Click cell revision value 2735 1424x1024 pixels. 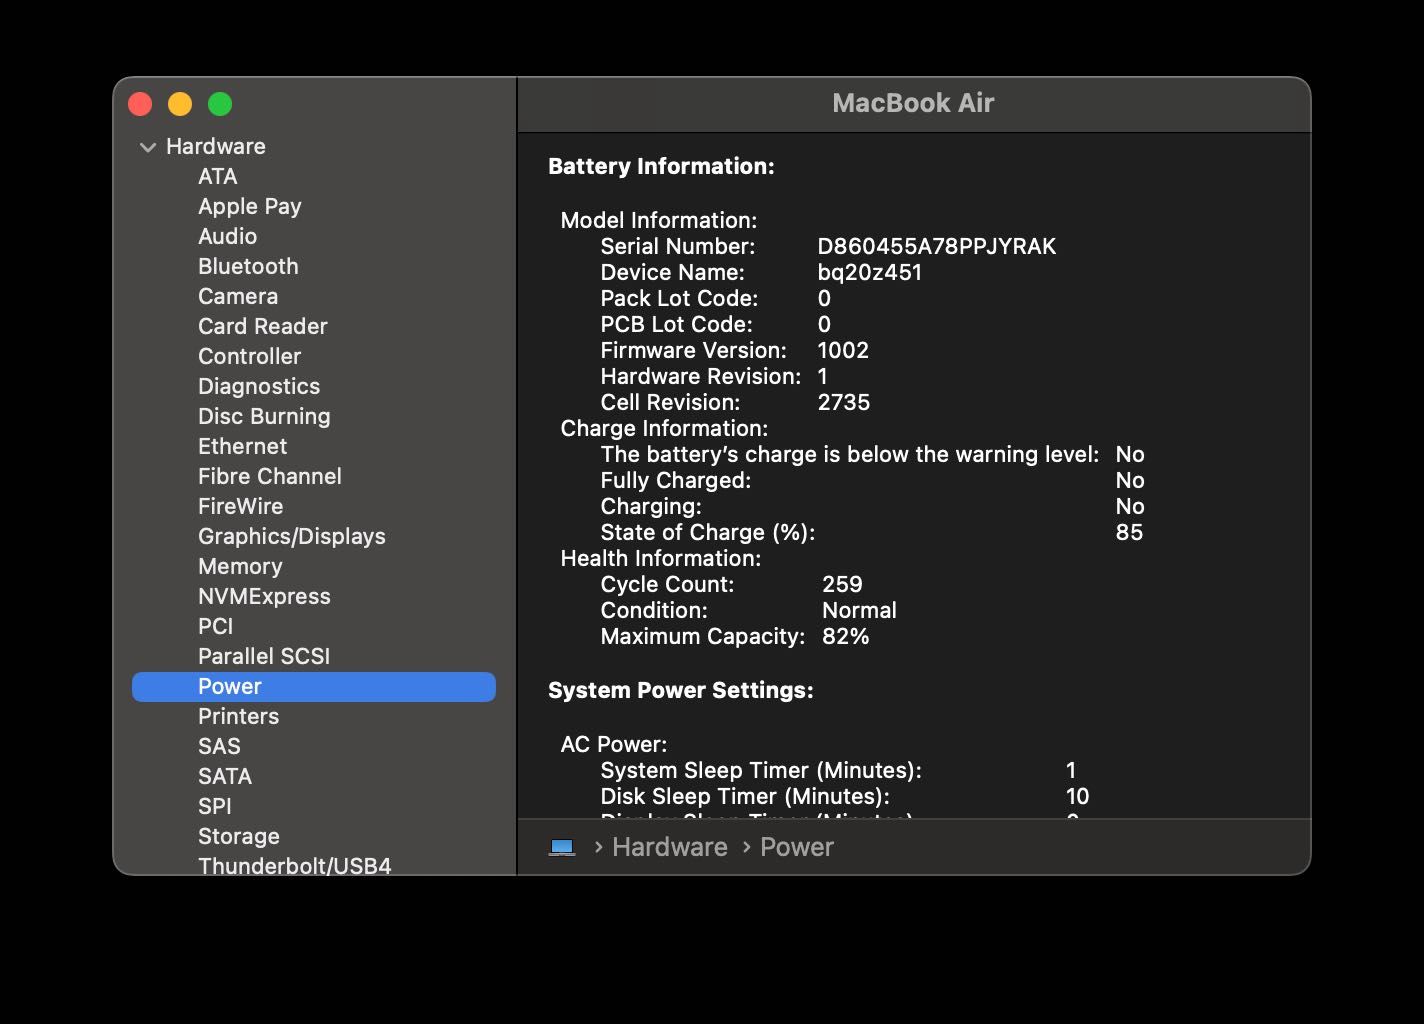point(844,402)
